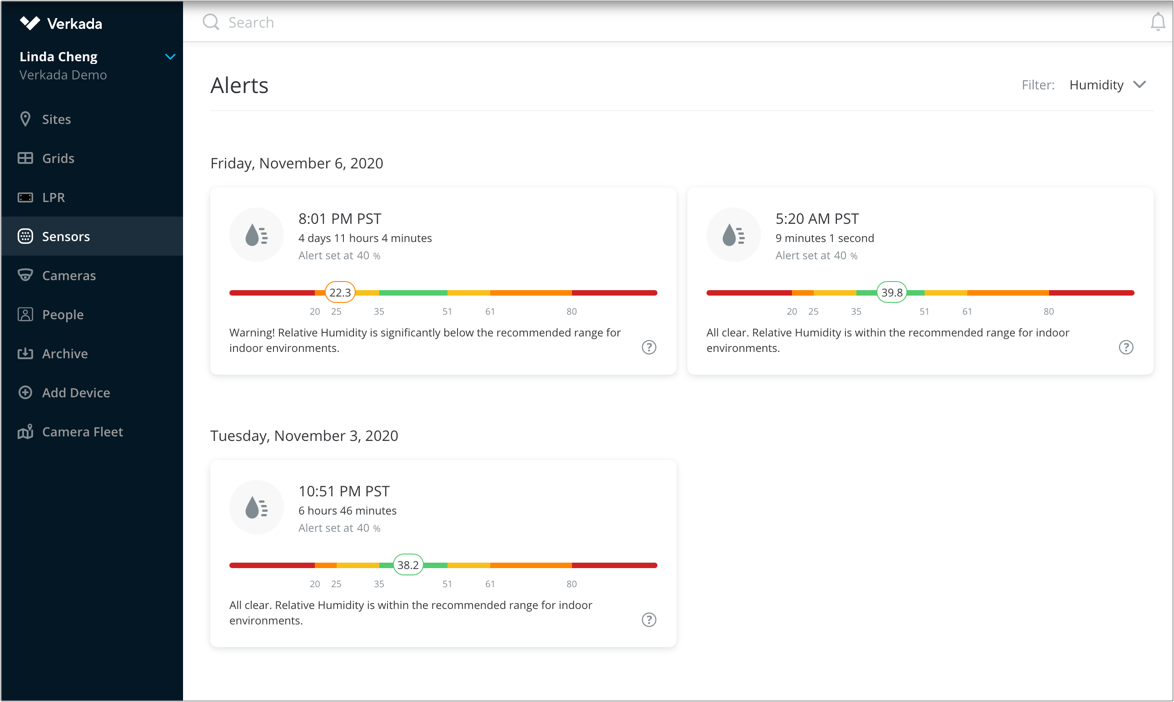Screen dimensions: 1174x702
Task: Click the help icon on the 10:51 PM alert
Action: pos(649,620)
